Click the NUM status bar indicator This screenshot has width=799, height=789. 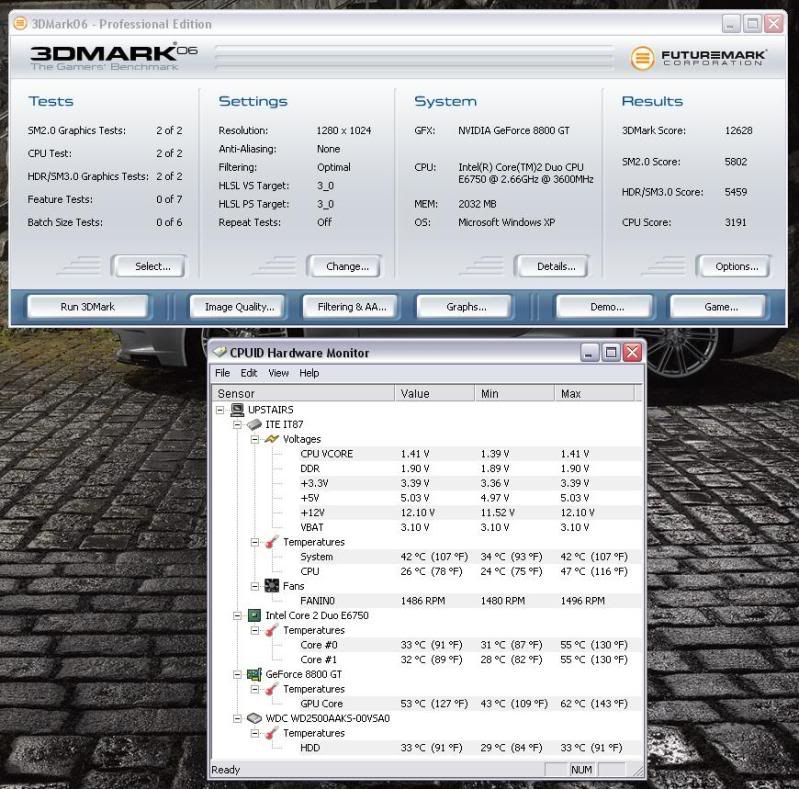click(x=581, y=769)
